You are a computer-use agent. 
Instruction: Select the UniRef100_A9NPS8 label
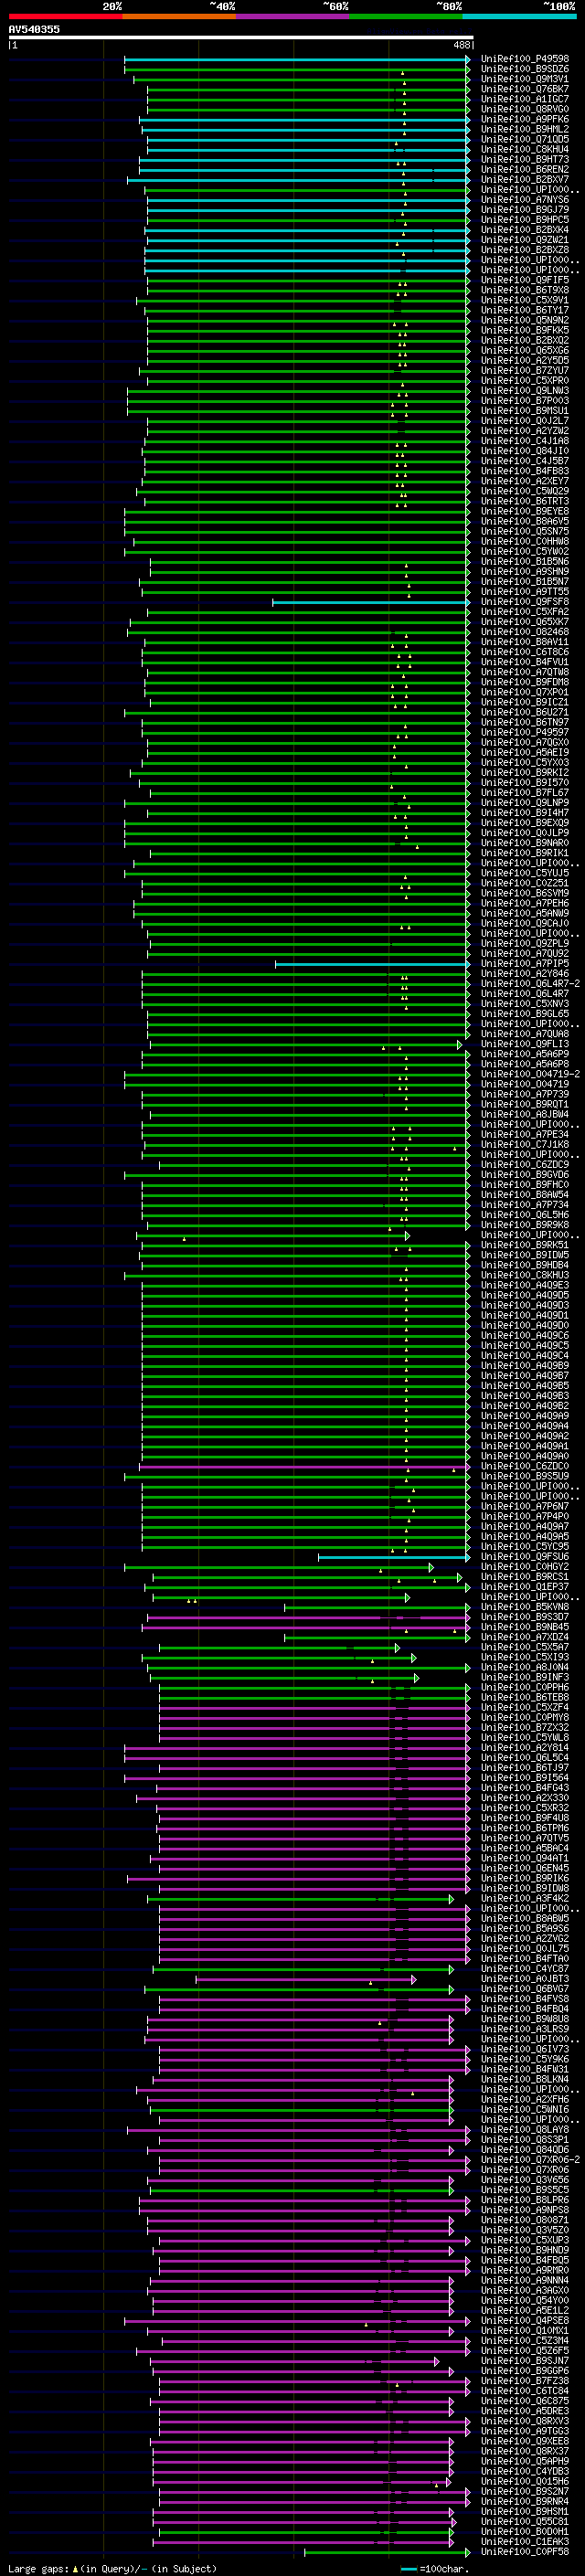524,2210
